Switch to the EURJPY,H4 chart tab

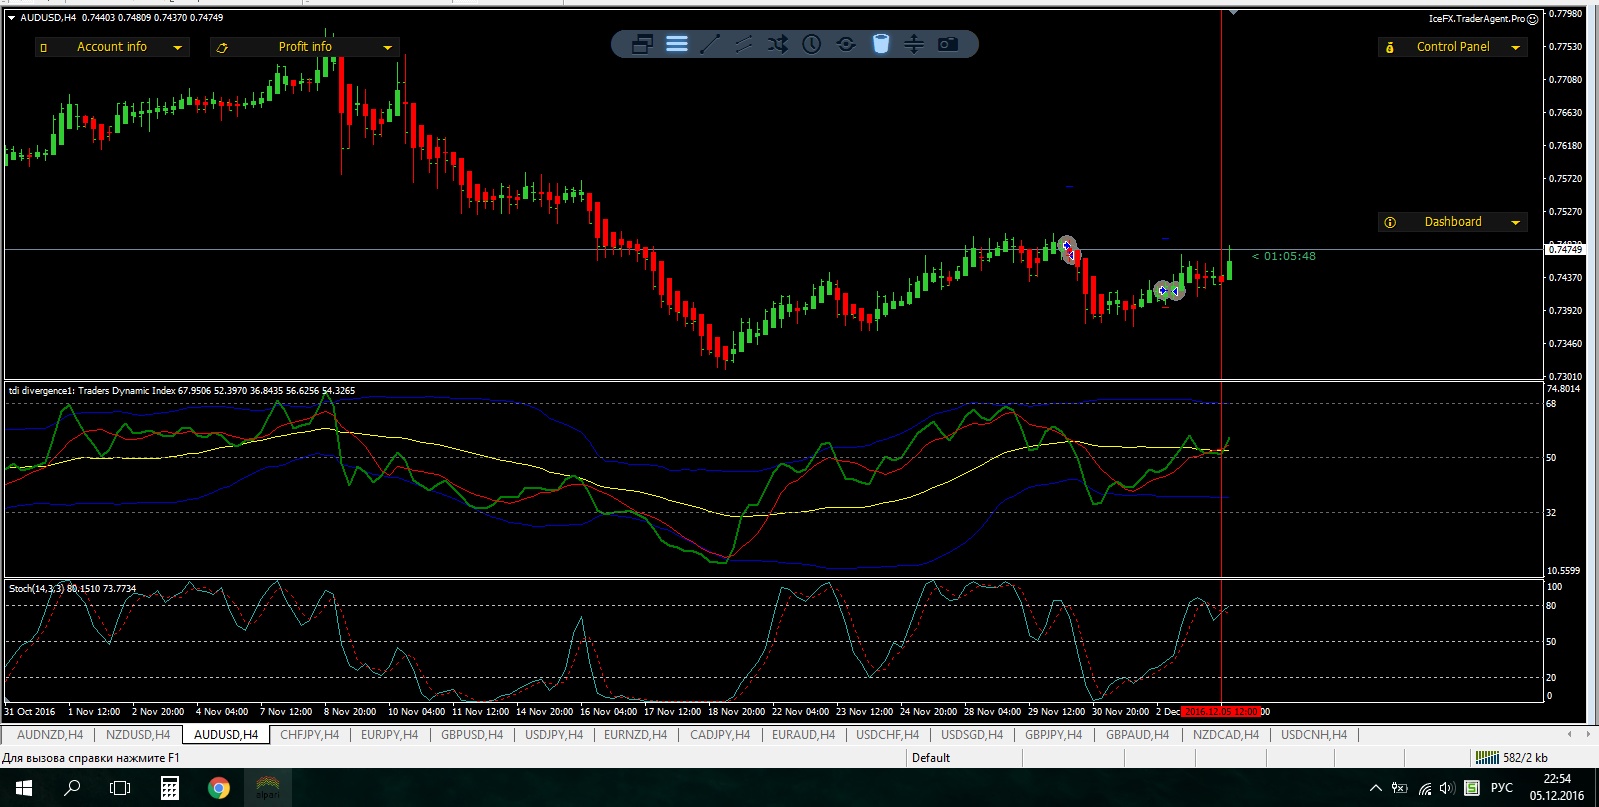(389, 735)
